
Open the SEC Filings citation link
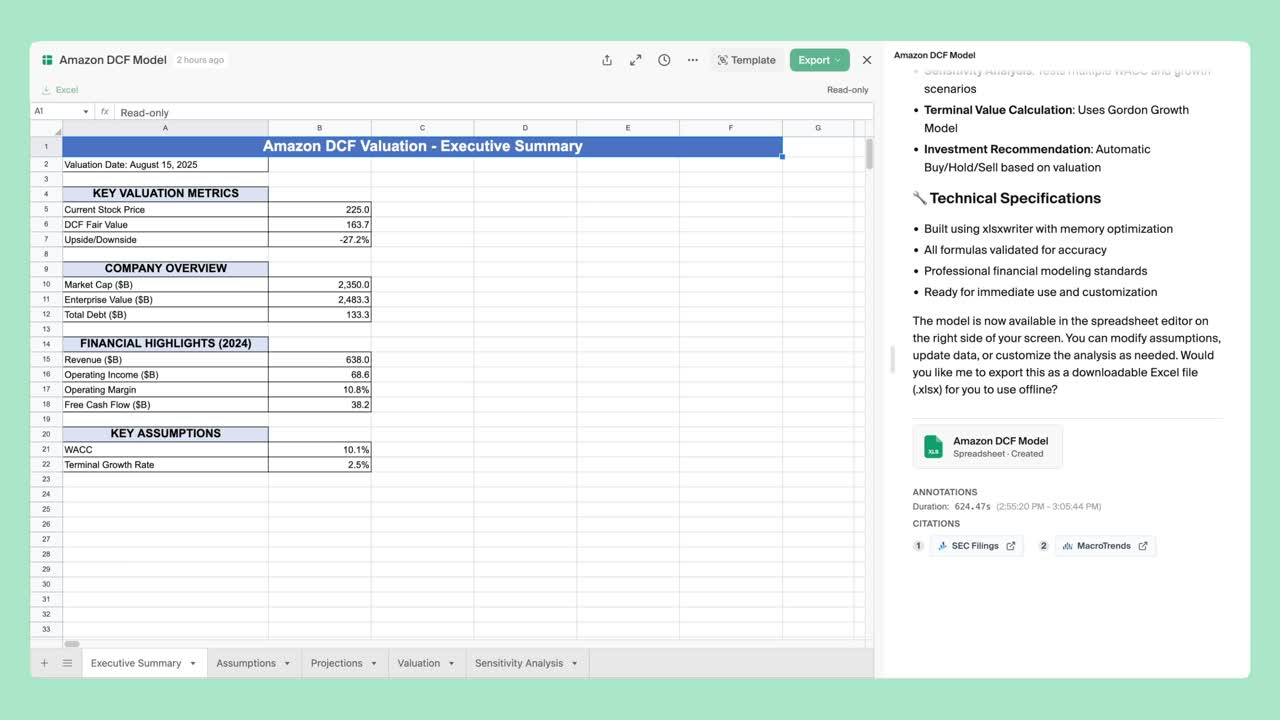click(x=977, y=546)
